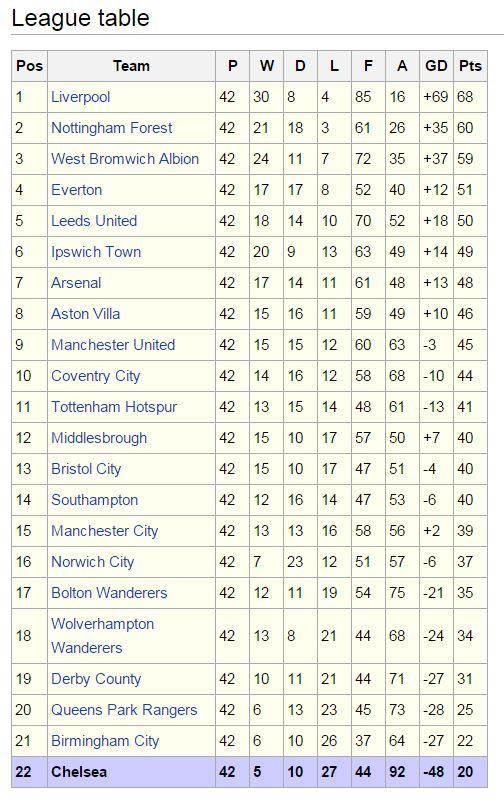
Task: Open the Manchester City link
Action: (x=105, y=531)
